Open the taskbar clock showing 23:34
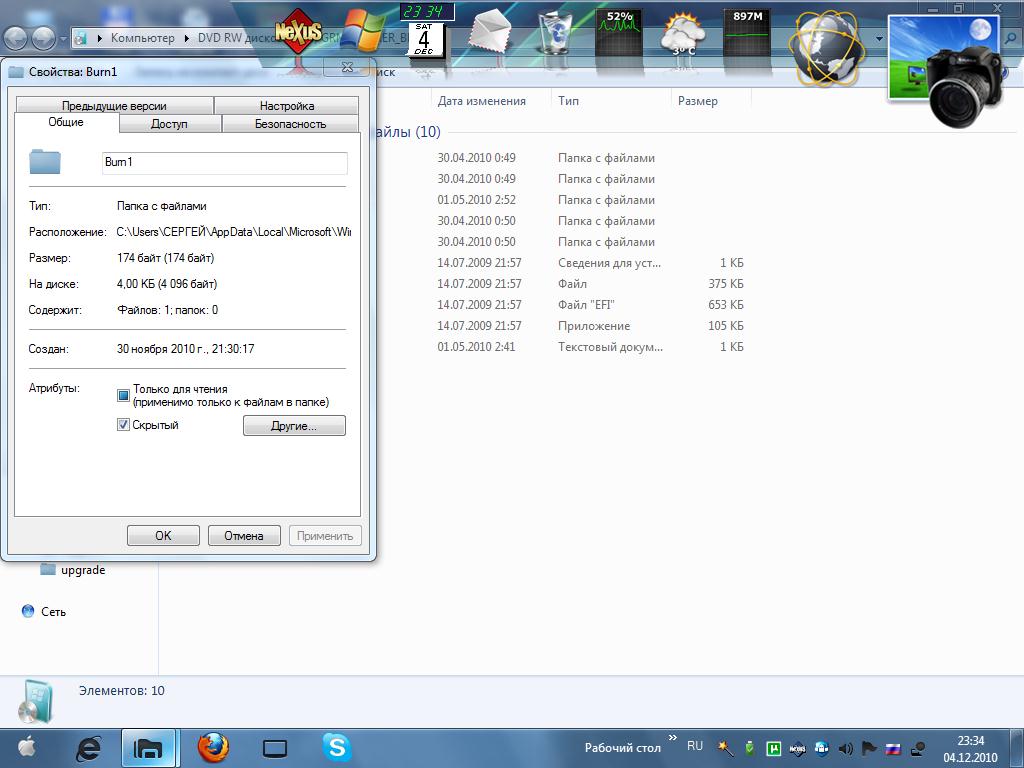The height and width of the screenshot is (768, 1024). coord(970,749)
